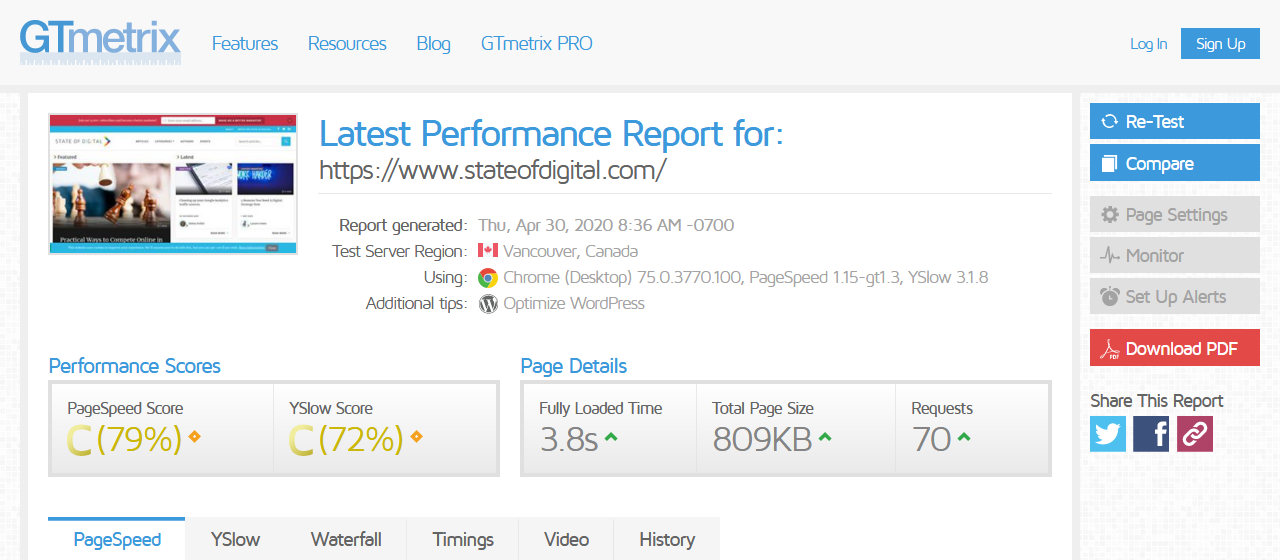Select the Timings tab
The image size is (1280, 560).
[x=463, y=539]
